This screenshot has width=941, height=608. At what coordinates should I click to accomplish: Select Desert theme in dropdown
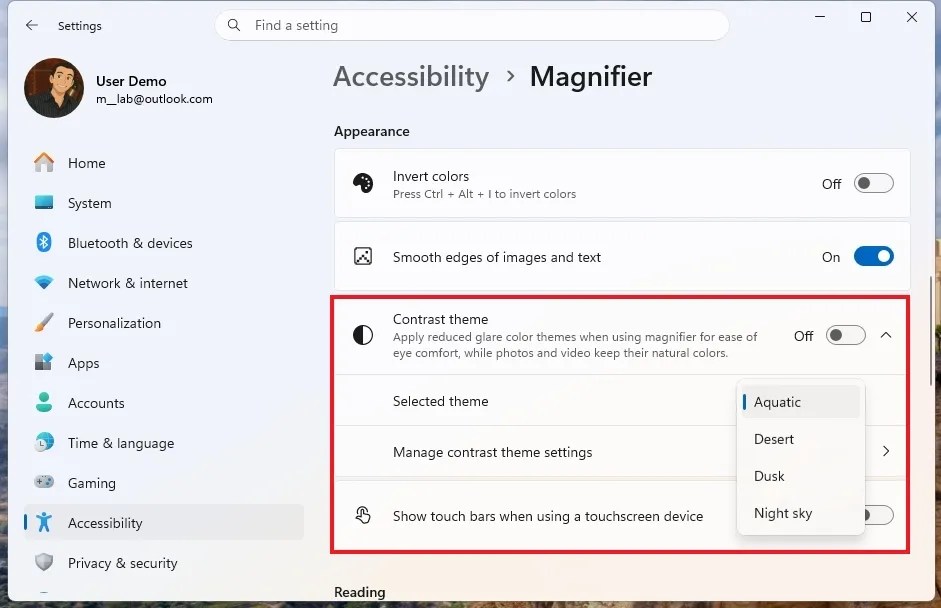801,439
